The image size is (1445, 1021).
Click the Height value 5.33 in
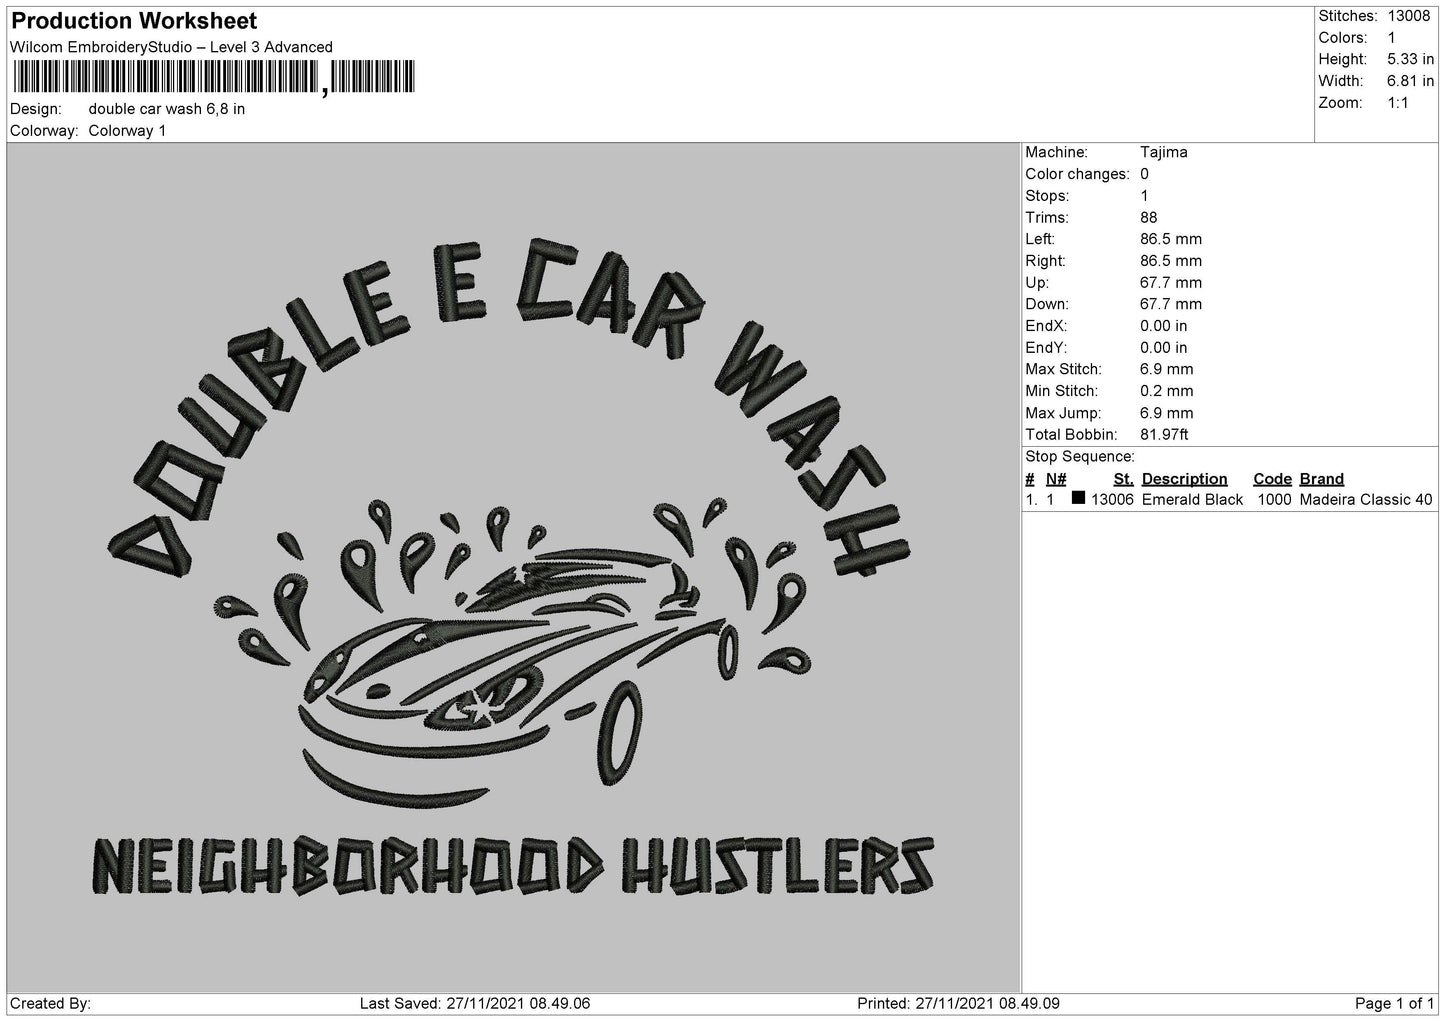[x=1410, y=60]
